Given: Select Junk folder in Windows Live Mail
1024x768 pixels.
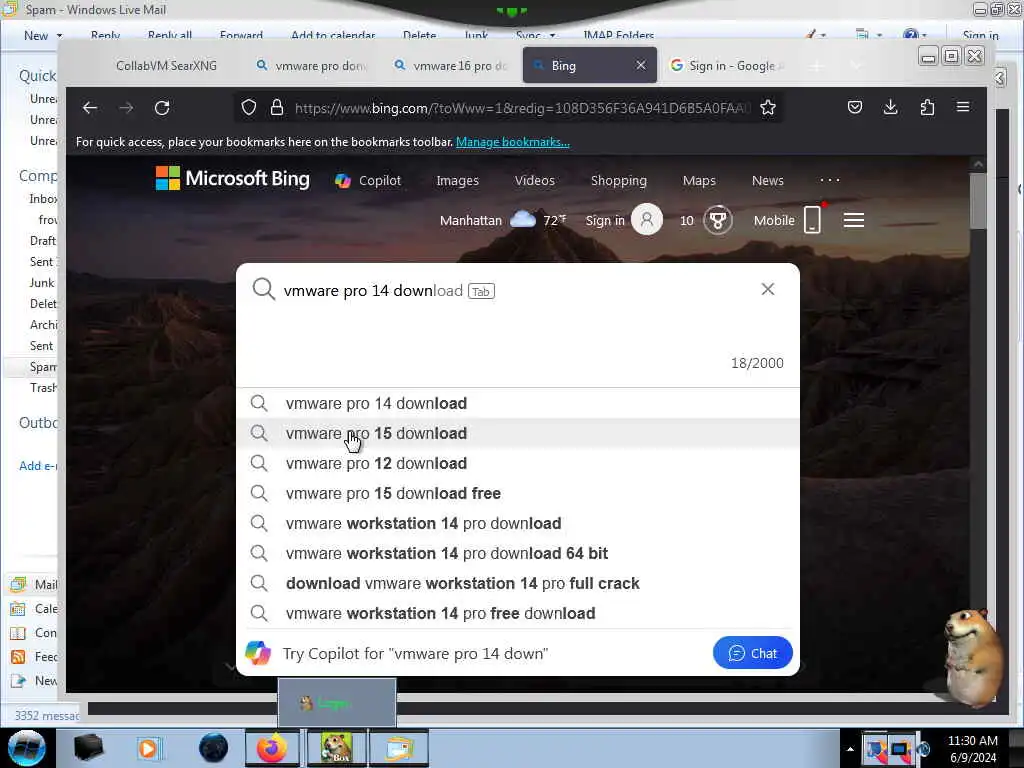Looking at the screenshot, I should click(42, 283).
